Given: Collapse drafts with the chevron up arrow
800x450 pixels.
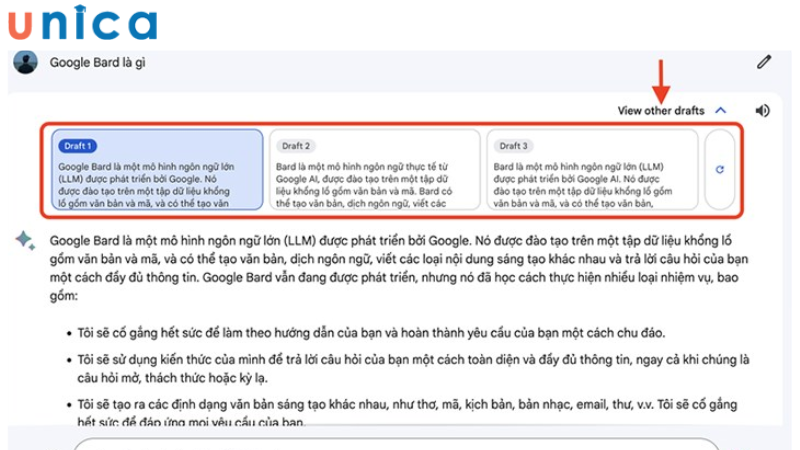Looking at the screenshot, I should (720, 110).
